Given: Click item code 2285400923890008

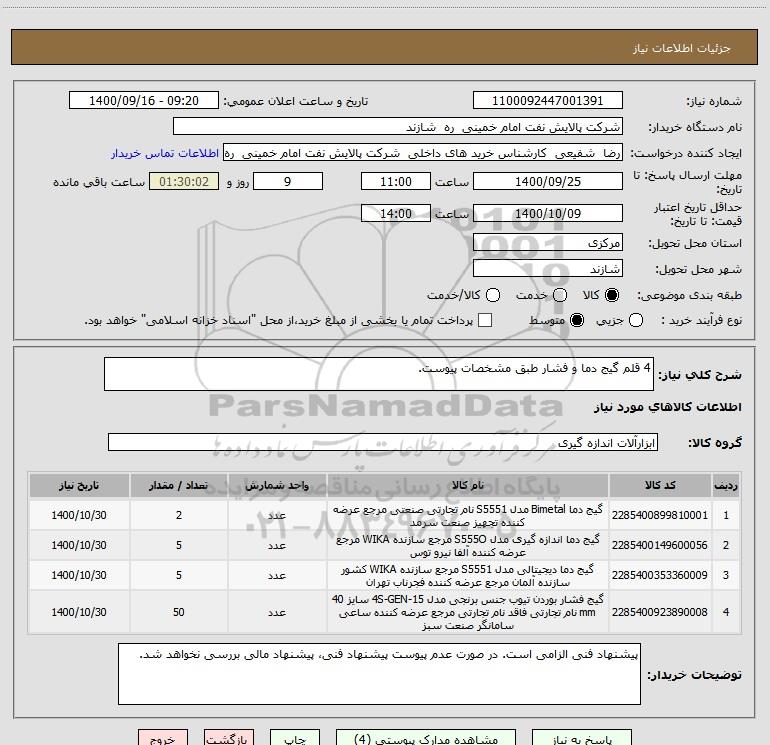Looking at the screenshot, I should (x=660, y=612).
